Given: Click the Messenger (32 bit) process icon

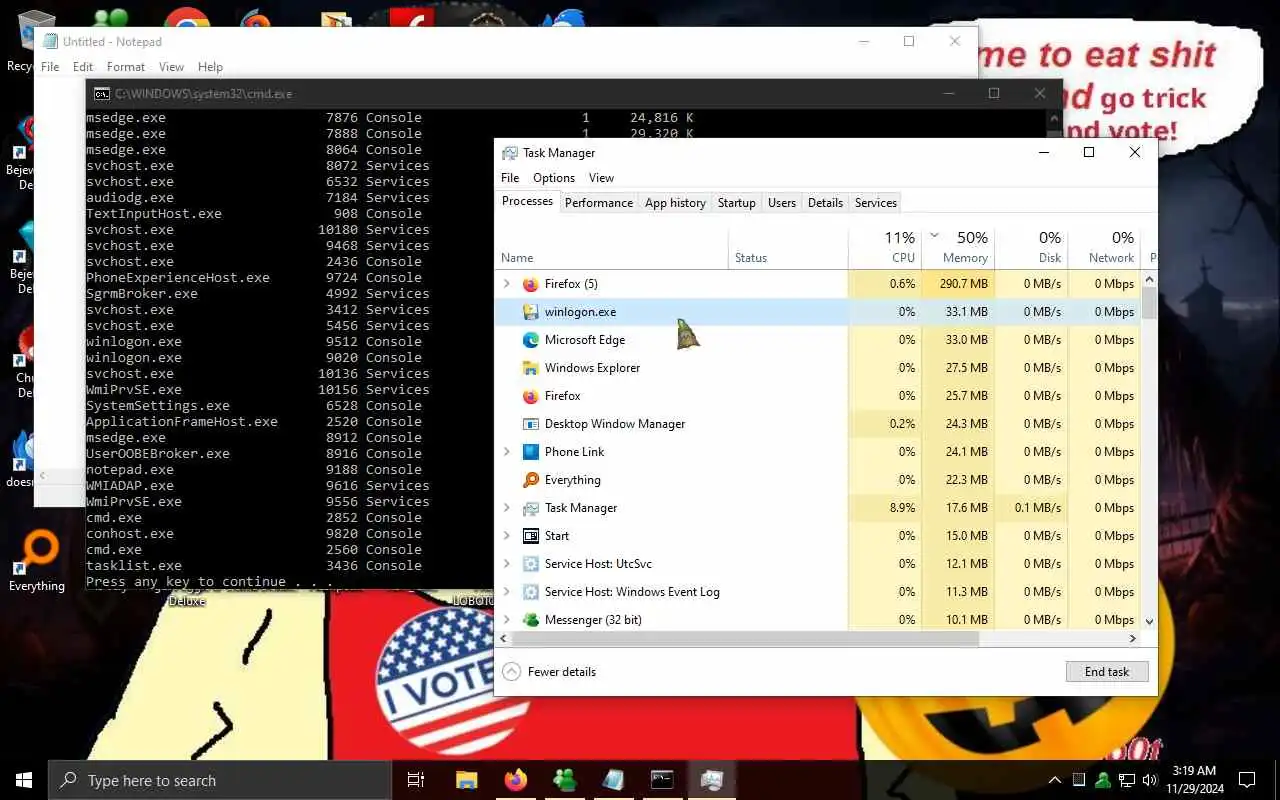Looking at the screenshot, I should coord(531,620).
